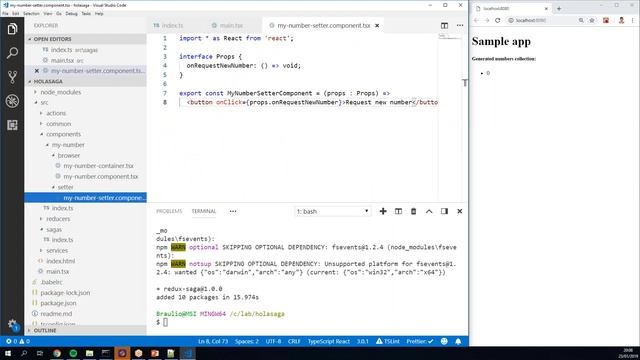Close the my-number-setter.component.tsx tab
640x360 pixels.
pyautogui.click(x=377, y=25)
